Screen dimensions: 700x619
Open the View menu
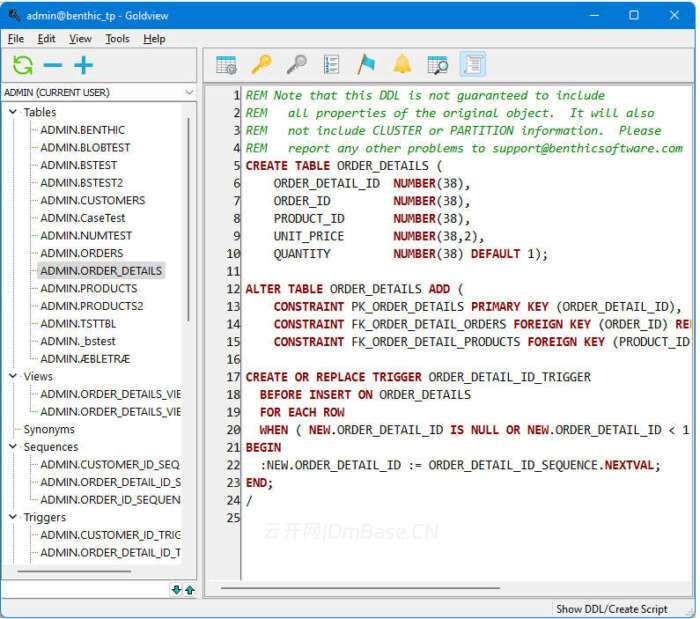click(x=80, y=39)
